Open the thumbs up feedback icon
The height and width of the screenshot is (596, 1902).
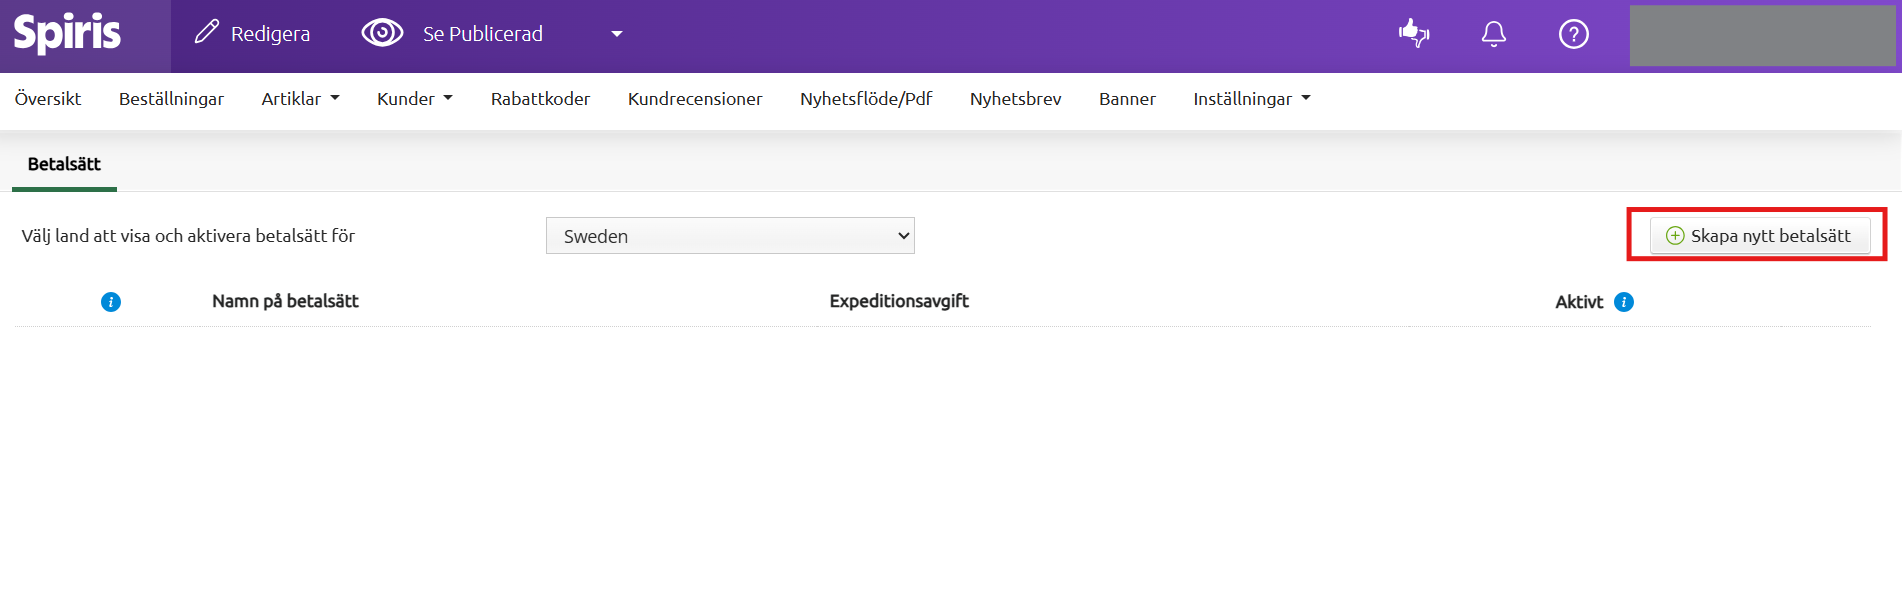pos(1413,34)
